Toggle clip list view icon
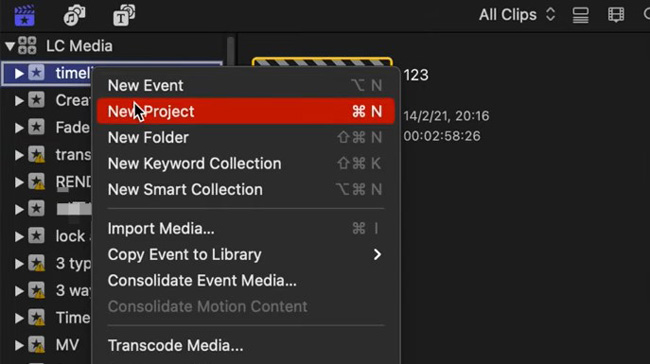Image resolution: width=650 pixels, height=364 pixels. (x=580, y=15)
